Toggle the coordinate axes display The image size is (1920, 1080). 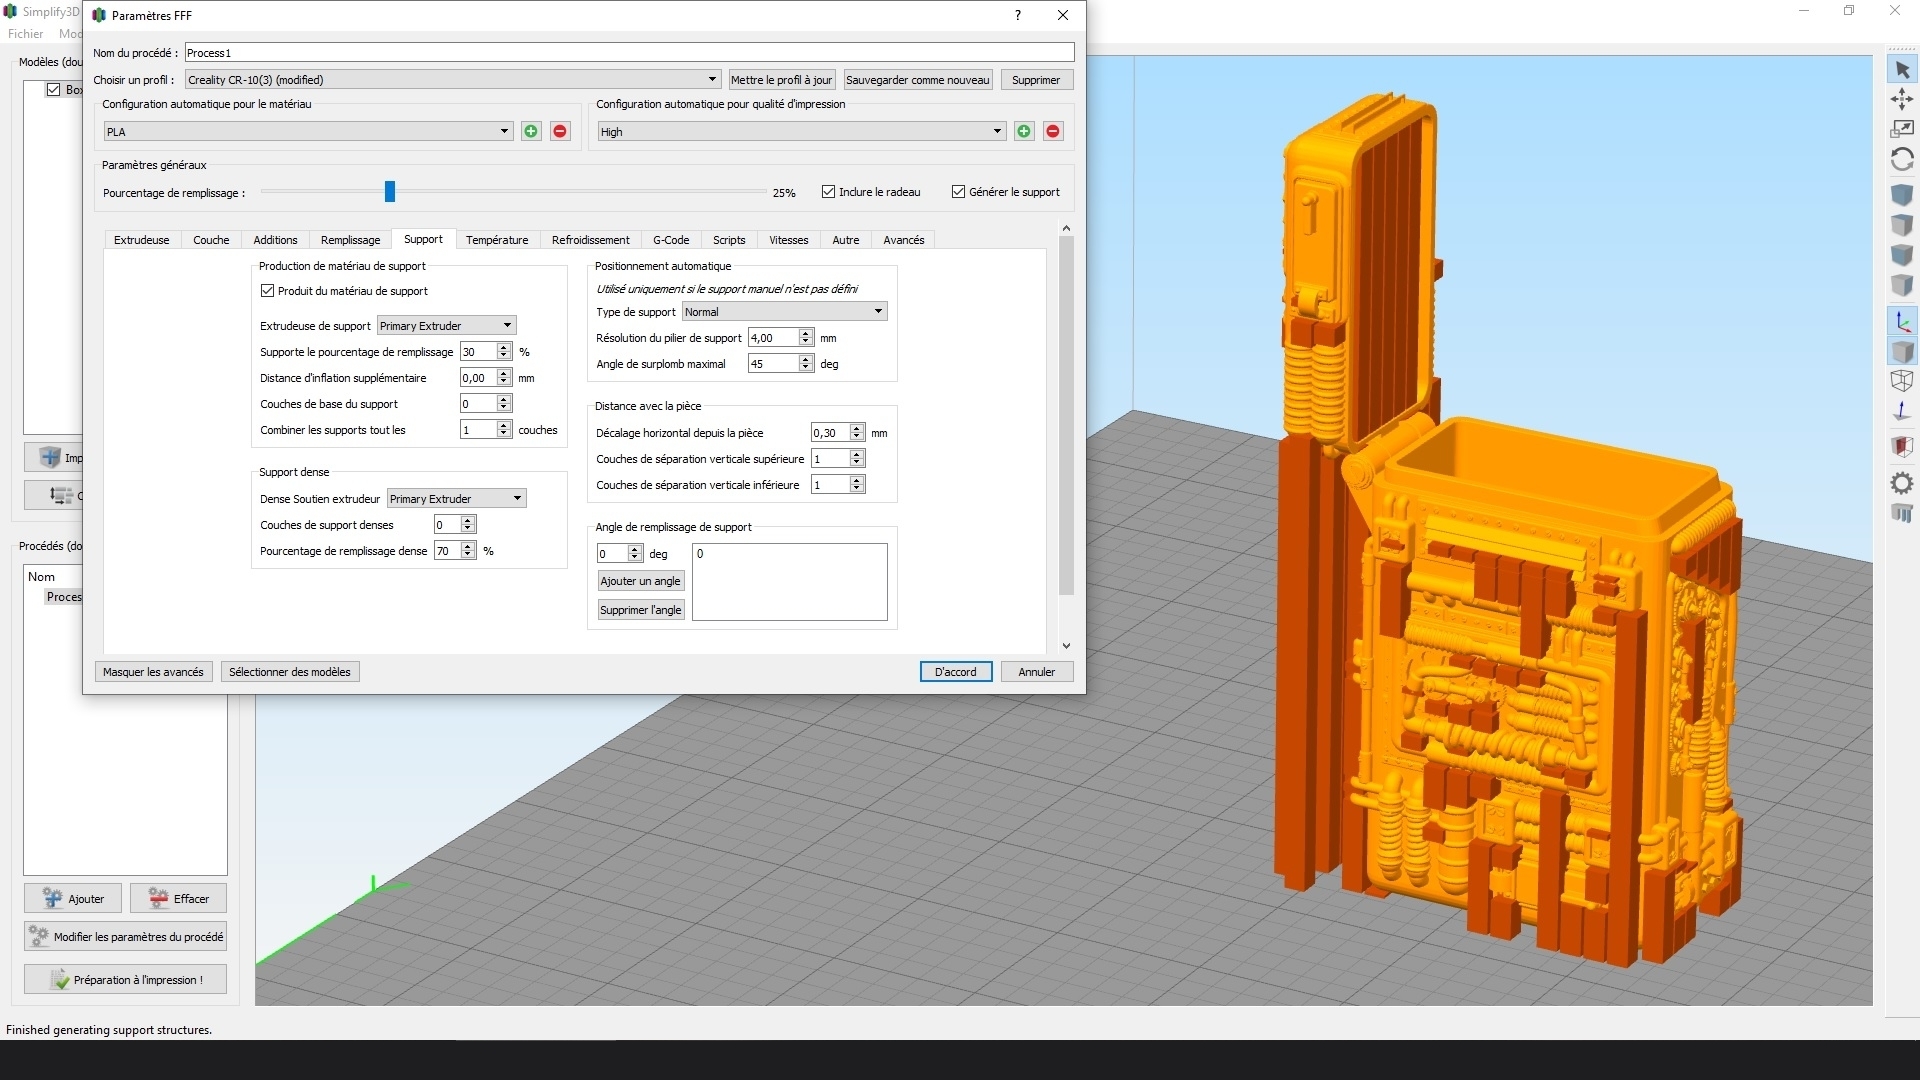point(1902,322)
